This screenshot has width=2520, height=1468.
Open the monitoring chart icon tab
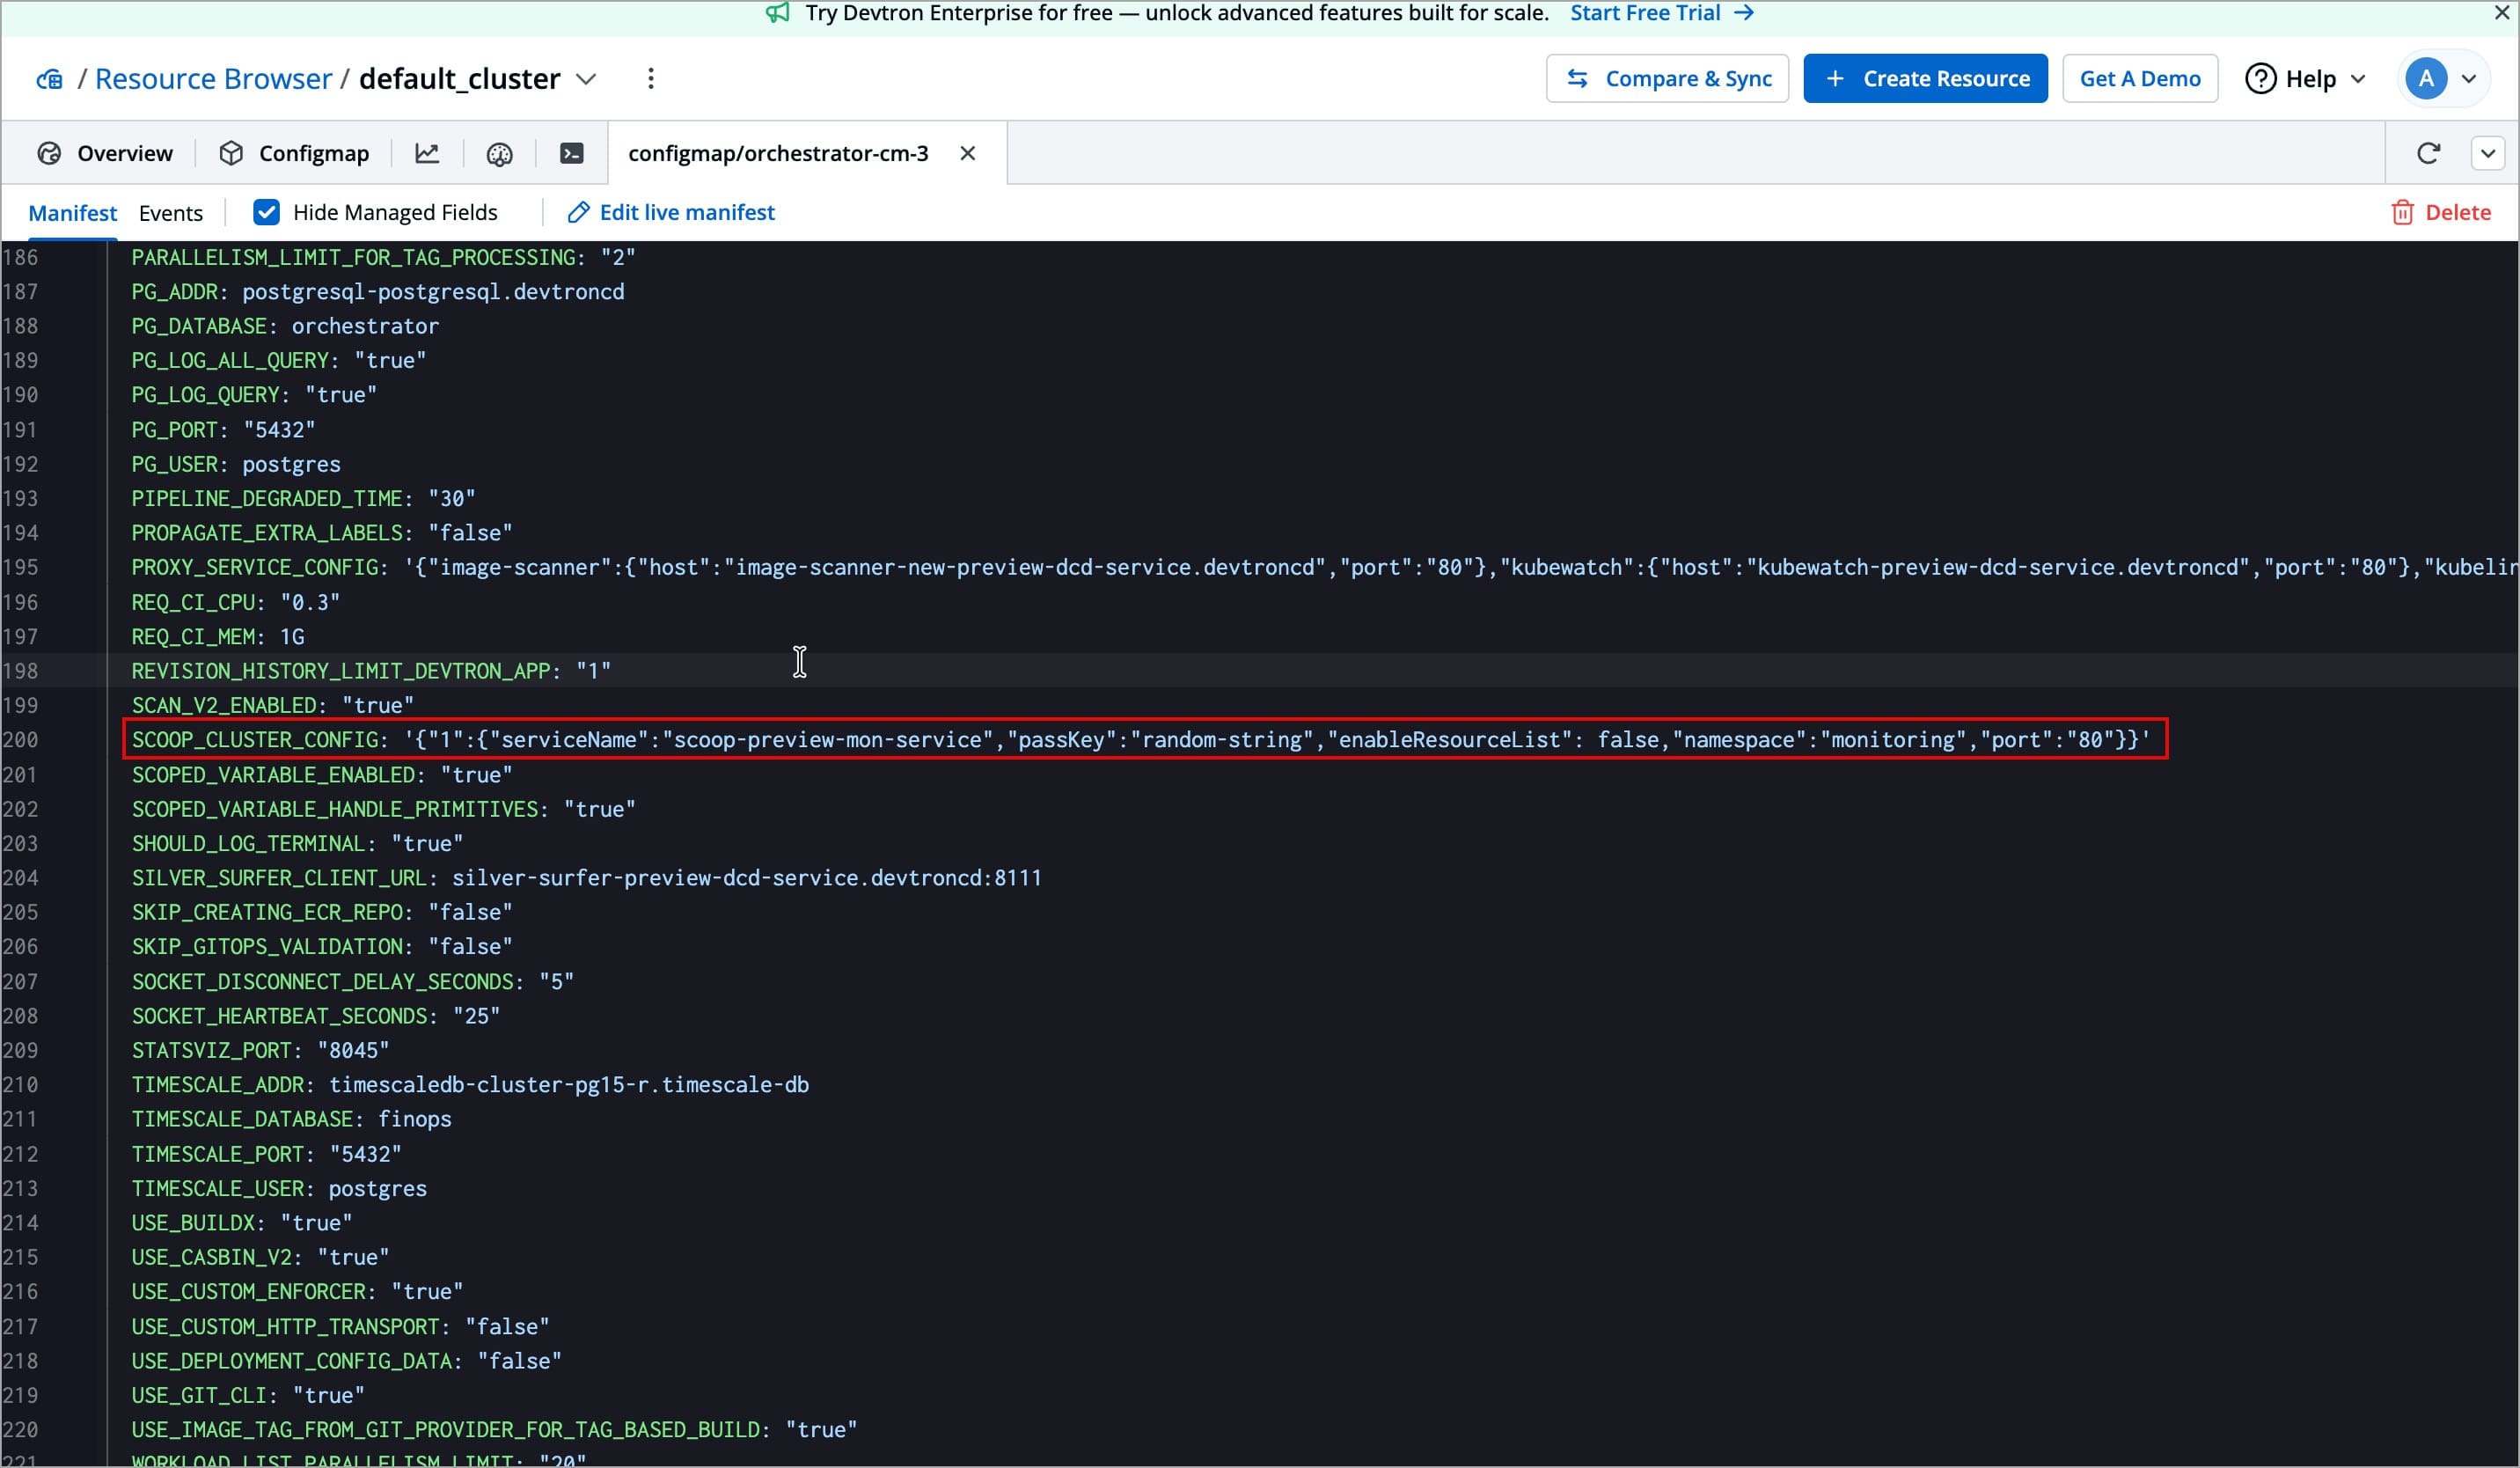pyautogui.click(x=427, y=153)
